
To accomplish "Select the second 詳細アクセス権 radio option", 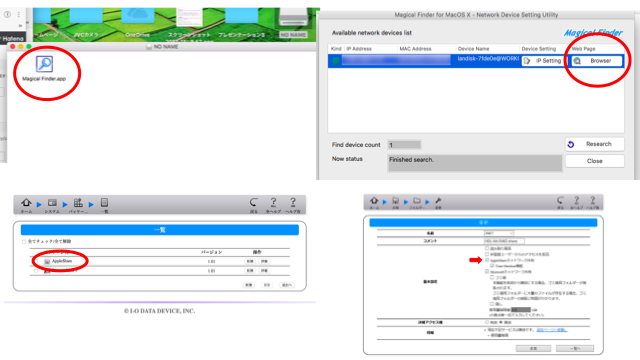I will click(501, 322).
